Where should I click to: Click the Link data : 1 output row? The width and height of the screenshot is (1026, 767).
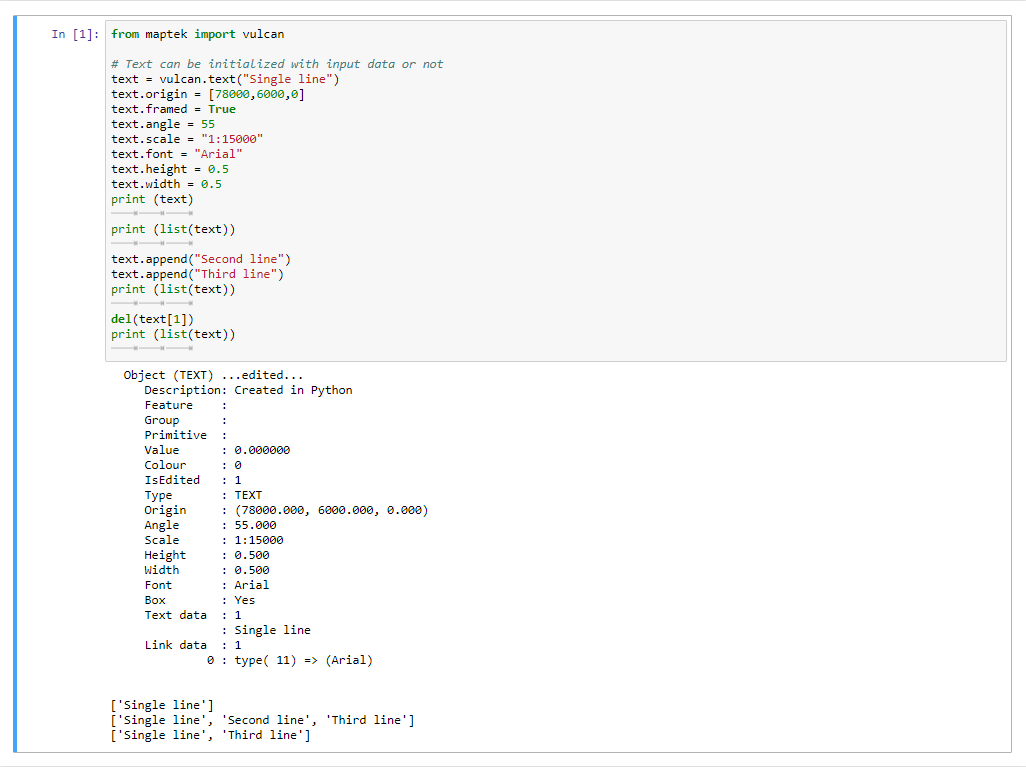tap(193, 646)
